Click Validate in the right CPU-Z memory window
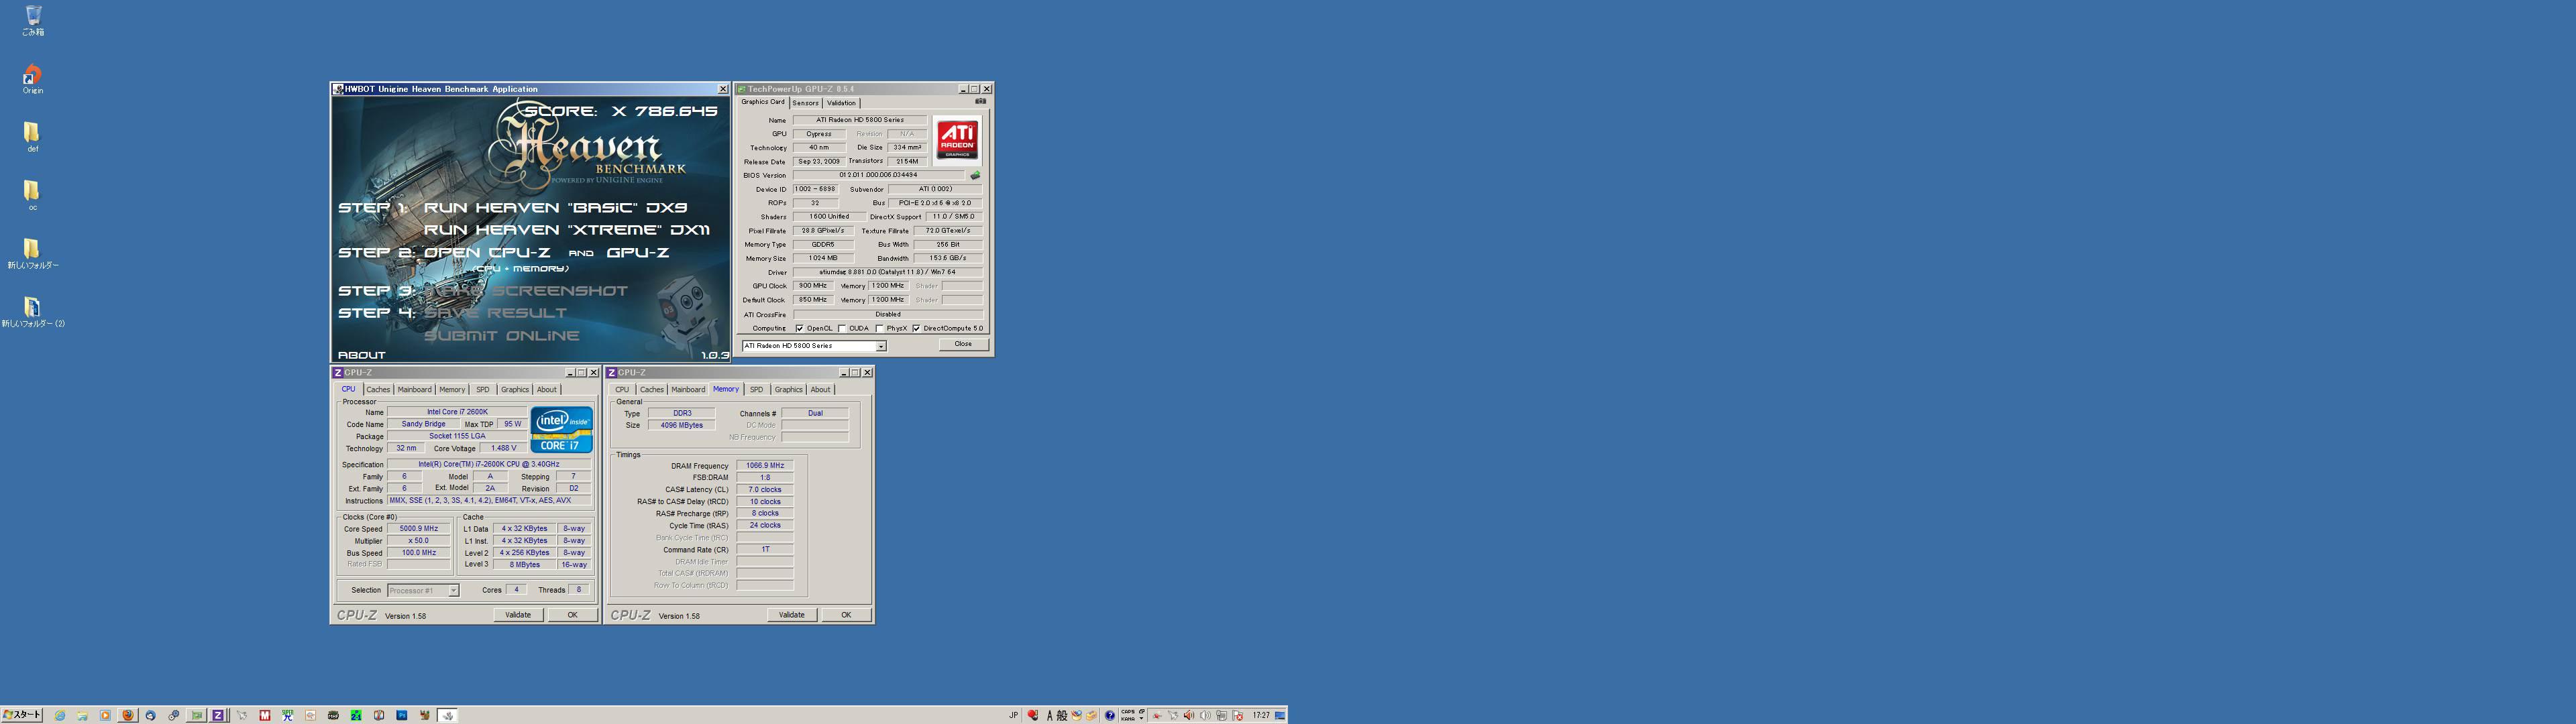Image resolution: width=2576 pixels, height=724 pixels. (x=791, y=615)
